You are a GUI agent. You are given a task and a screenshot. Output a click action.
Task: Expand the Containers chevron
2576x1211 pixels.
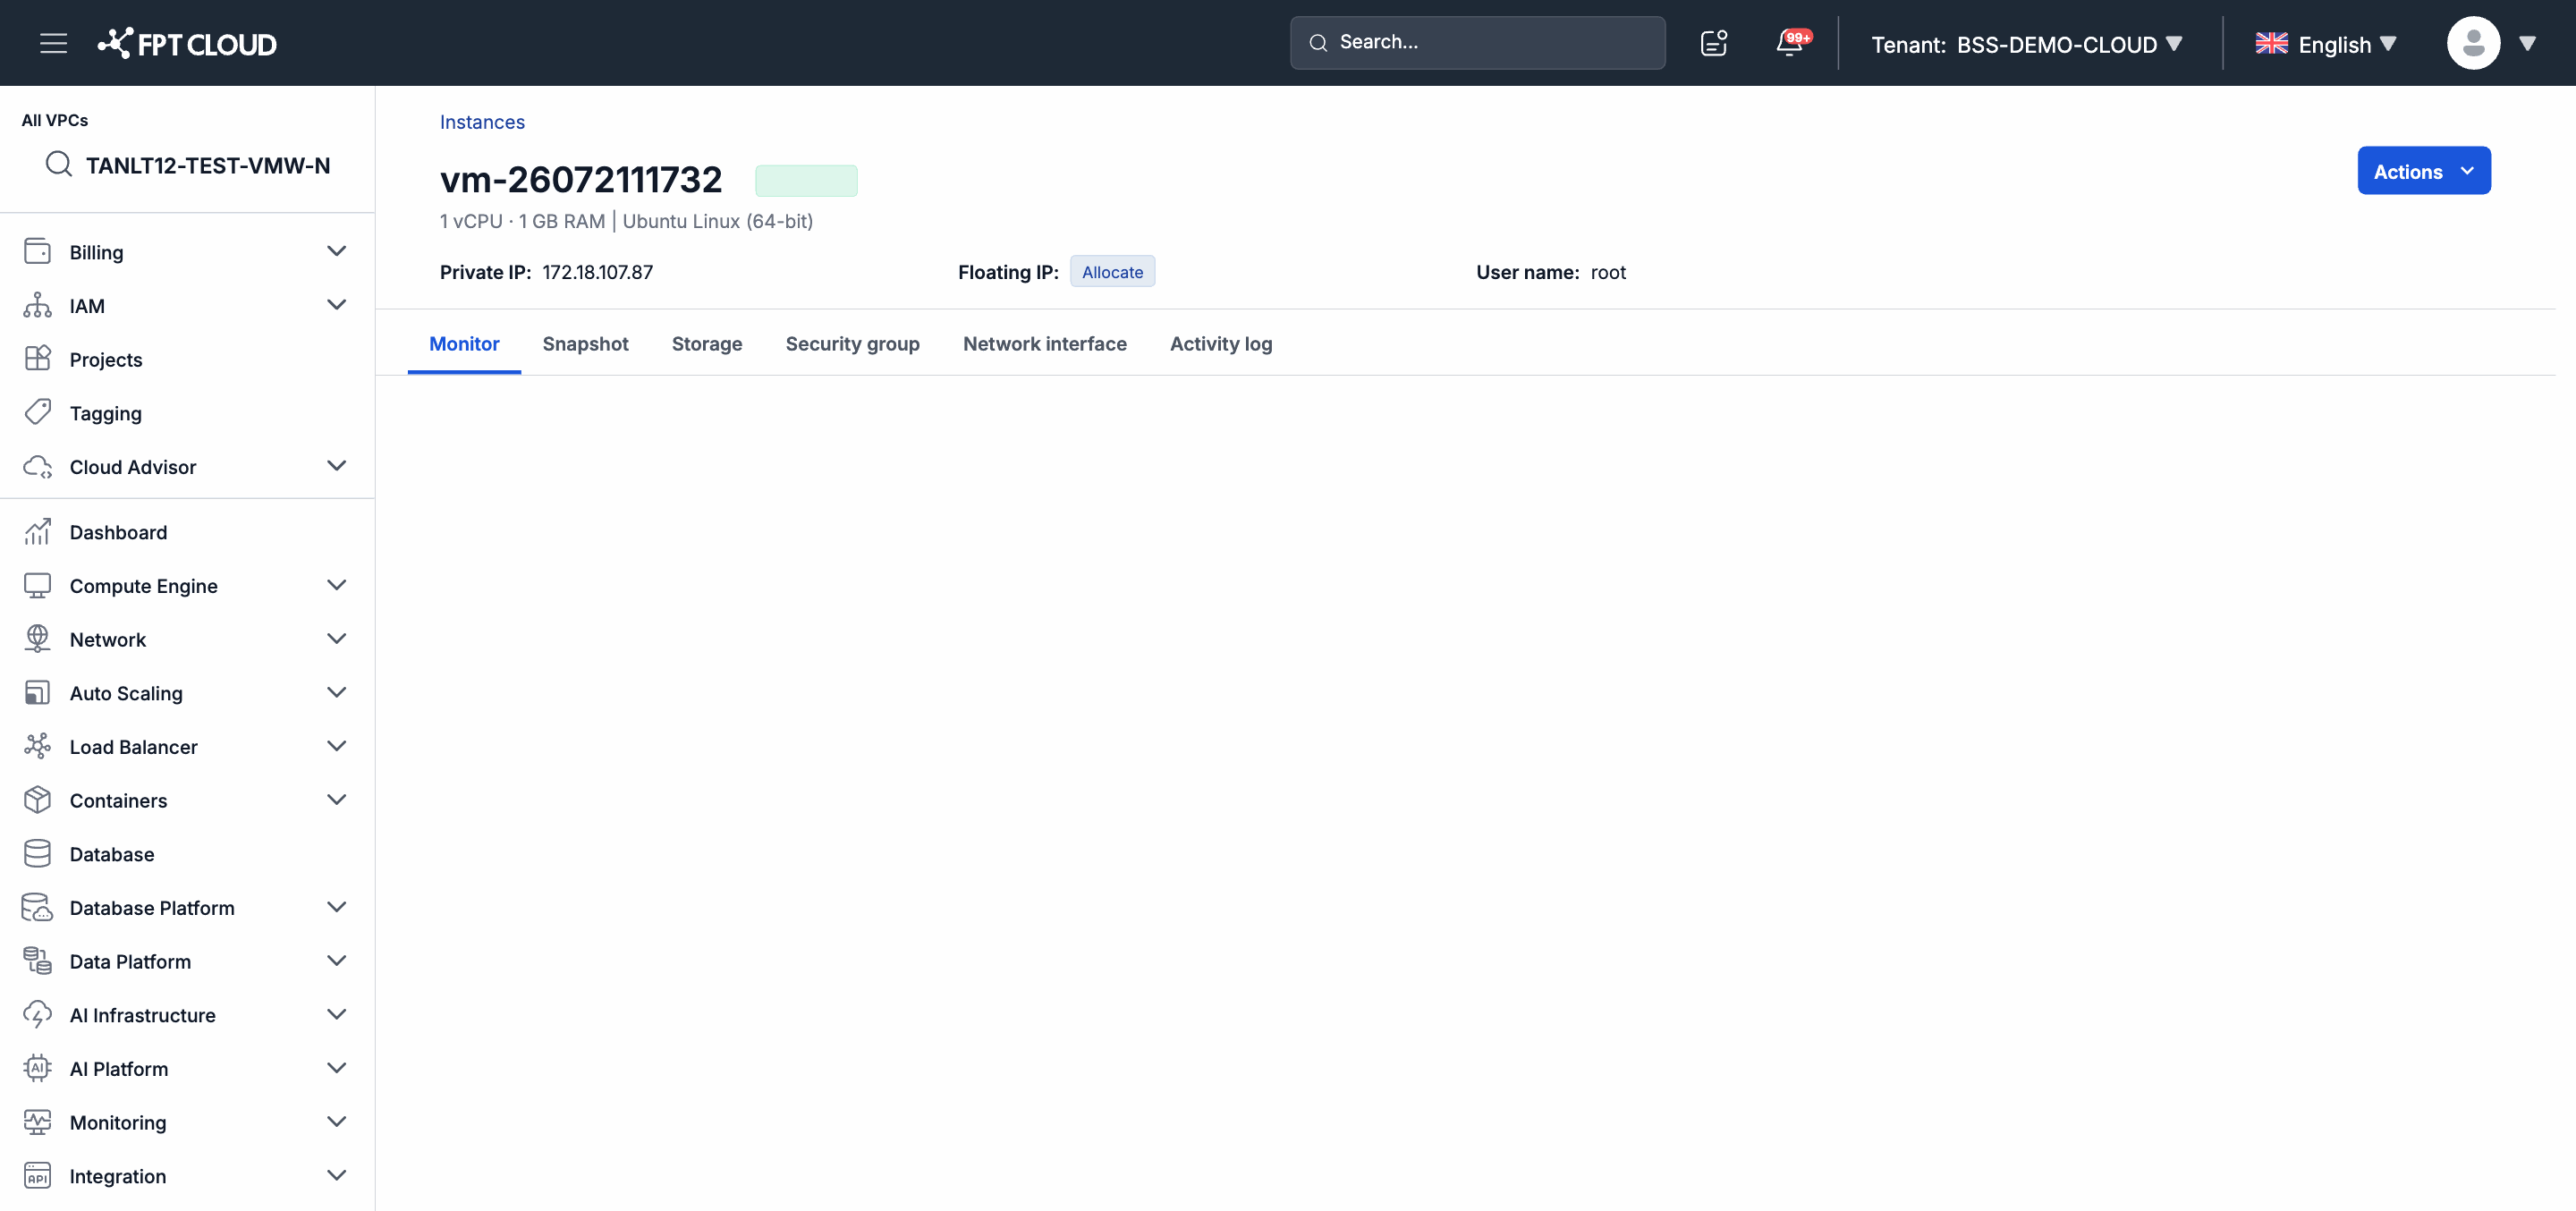[x=337, y=799]
